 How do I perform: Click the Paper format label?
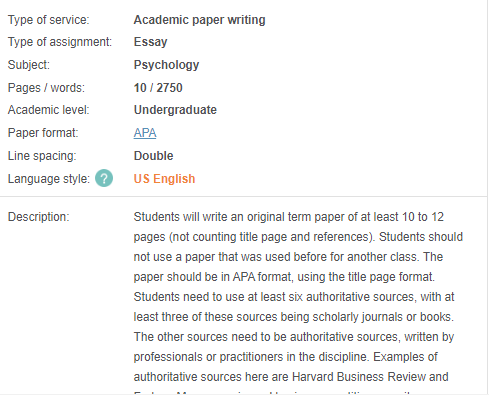point(43,133)
